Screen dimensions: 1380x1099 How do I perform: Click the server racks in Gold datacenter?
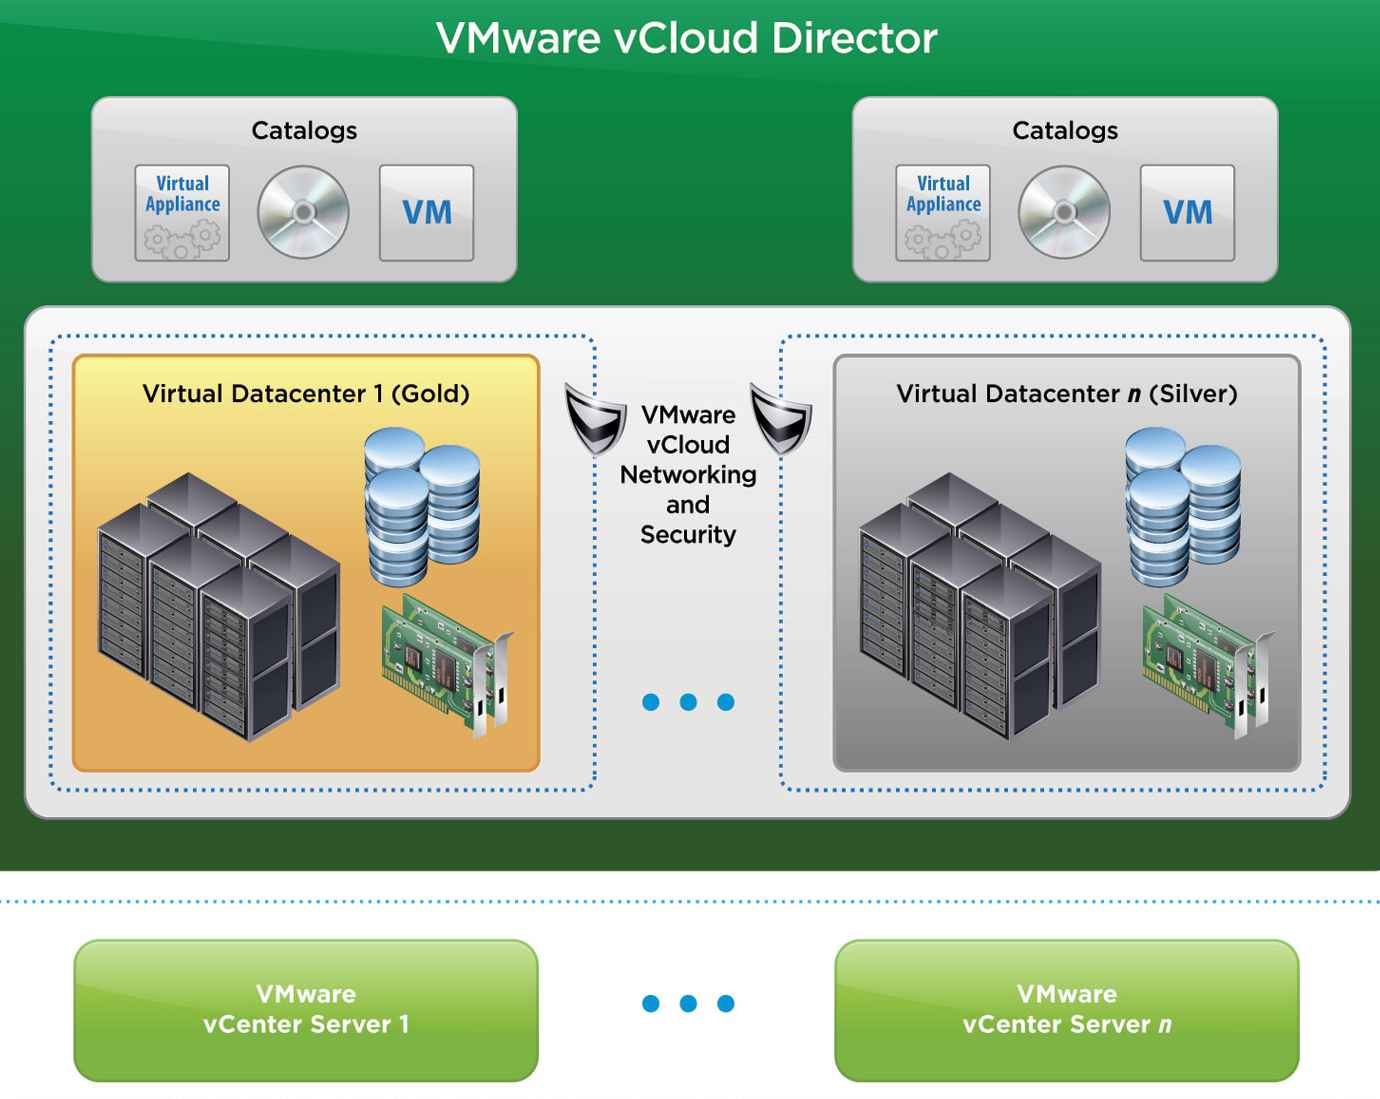coord(219,606)
